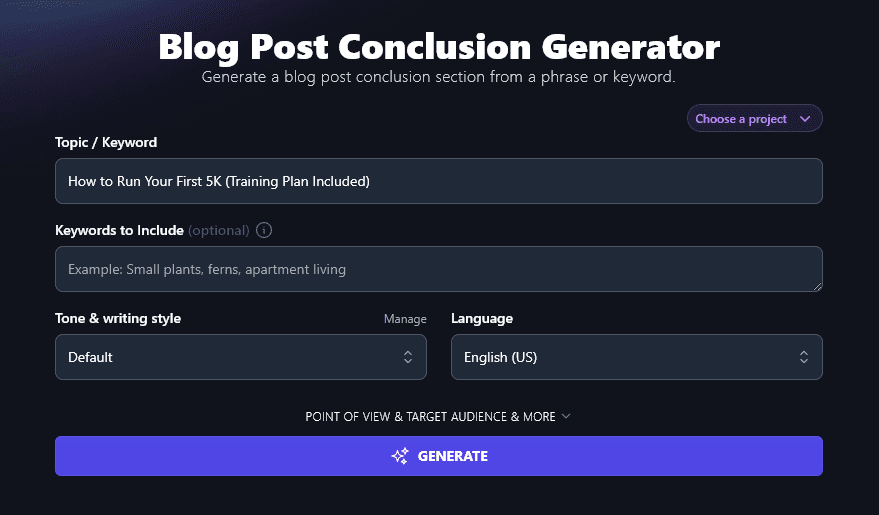
Task: Click the info icon beside Keywords to Include
Action: (x=264, y=230)
